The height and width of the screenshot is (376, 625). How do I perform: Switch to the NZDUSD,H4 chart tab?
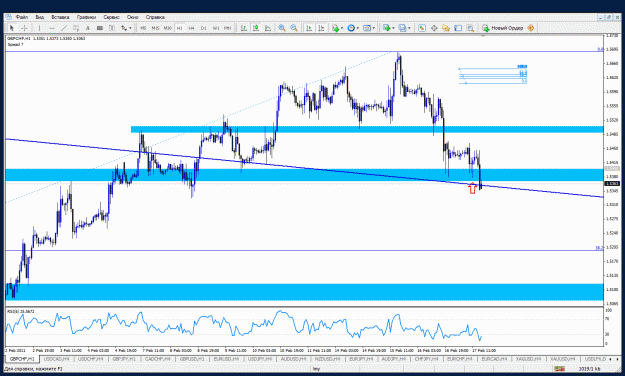pyautogui.click(x=328, y=359)
